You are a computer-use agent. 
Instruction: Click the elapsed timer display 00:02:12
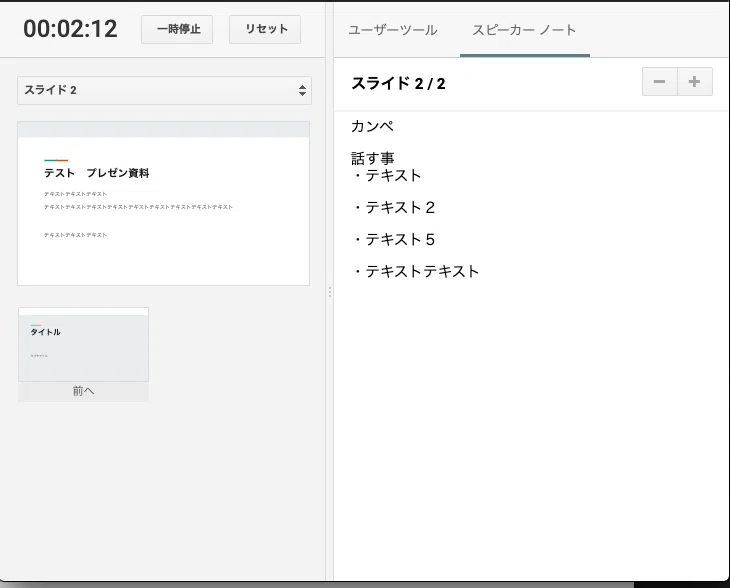coord(70,29)
